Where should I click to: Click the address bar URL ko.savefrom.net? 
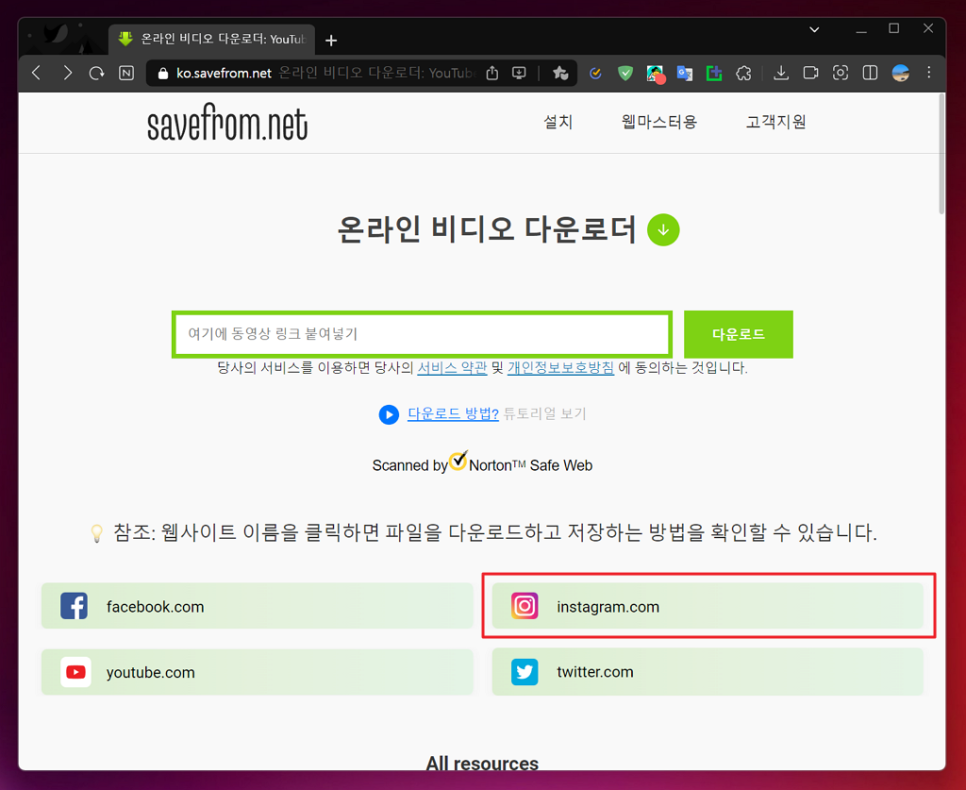(x=224, y=73)
